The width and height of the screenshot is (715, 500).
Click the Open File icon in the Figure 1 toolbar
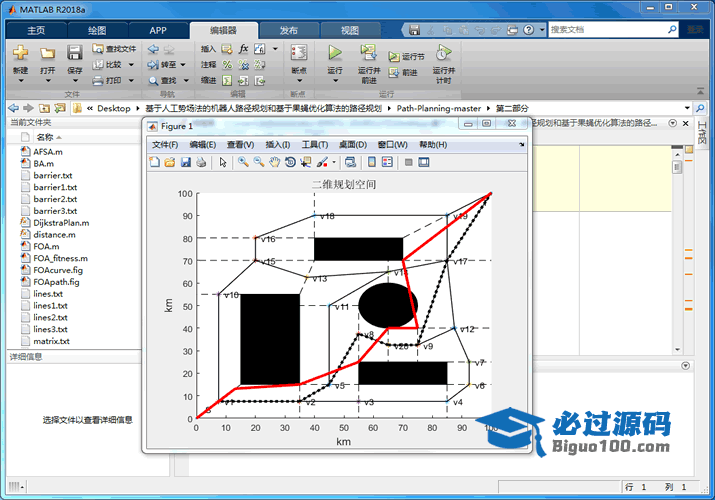tap(170, 162)
